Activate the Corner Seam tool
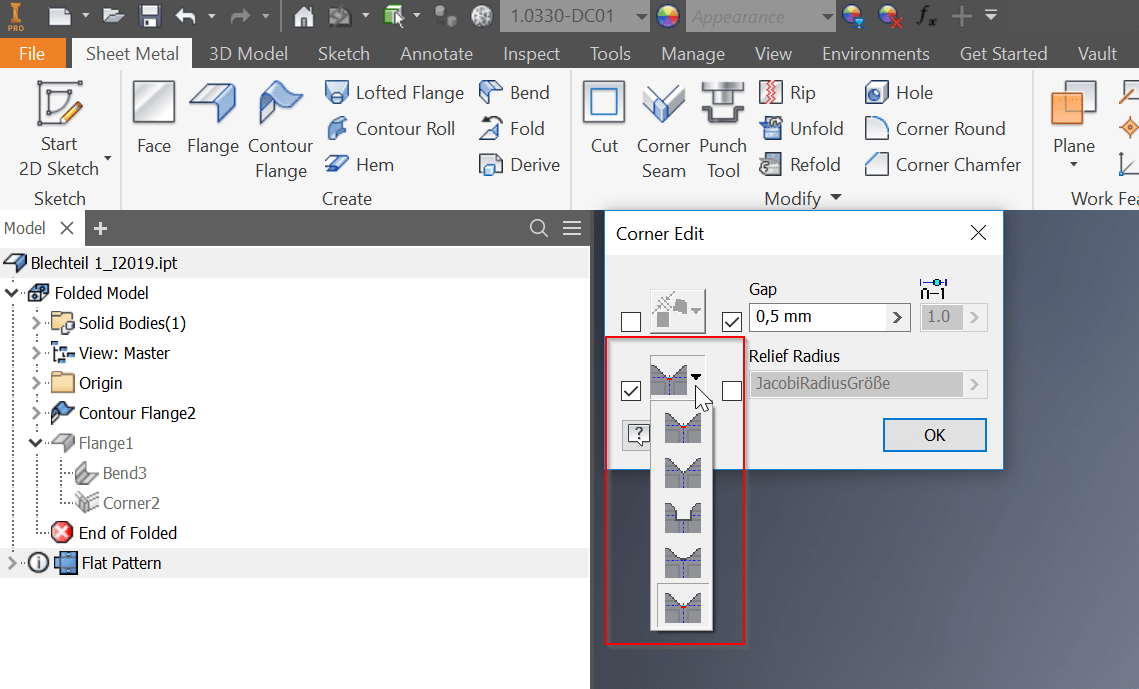Image resolution: width=1139 pixels, height=689 pixels. click(x=663, y=127)
